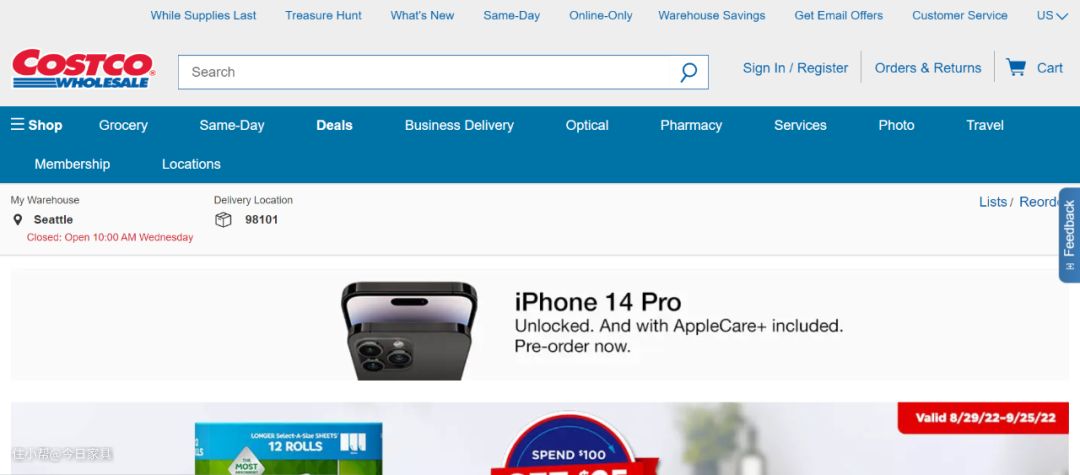Click the delivery box icon
Screen dimensions: 1080x475
[x=223, y=220]
